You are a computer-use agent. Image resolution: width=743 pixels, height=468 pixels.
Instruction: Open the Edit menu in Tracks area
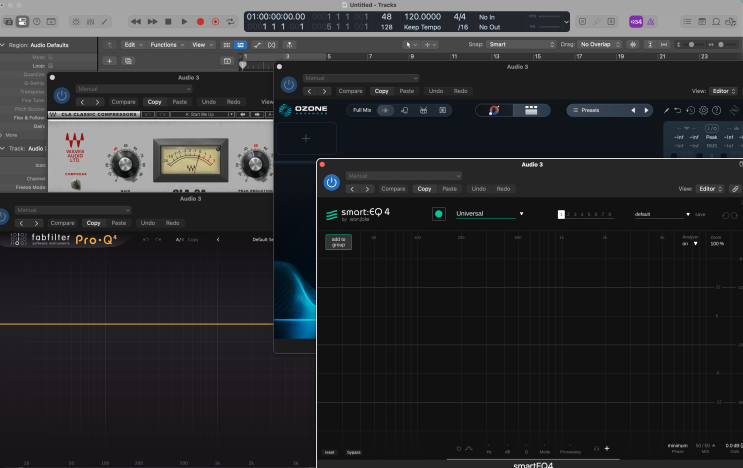133,45
